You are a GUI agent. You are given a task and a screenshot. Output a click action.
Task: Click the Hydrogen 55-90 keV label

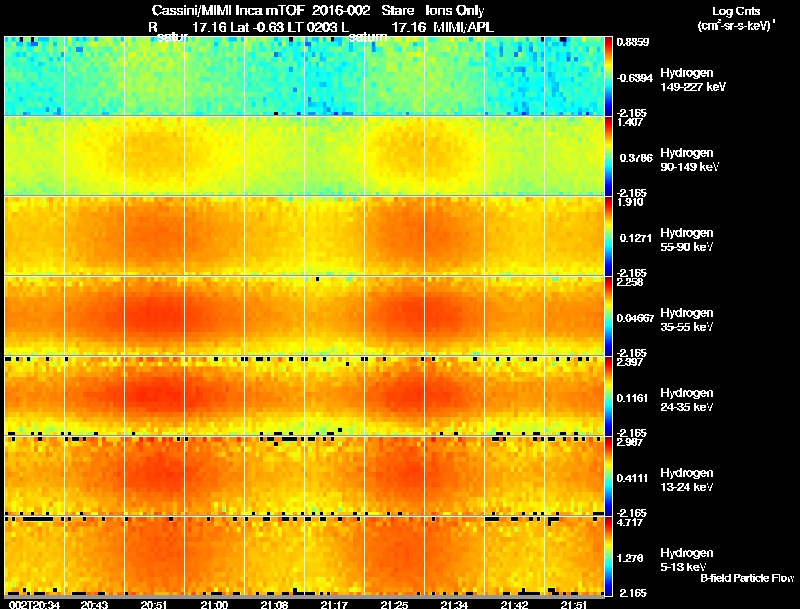tap(687, 240)
